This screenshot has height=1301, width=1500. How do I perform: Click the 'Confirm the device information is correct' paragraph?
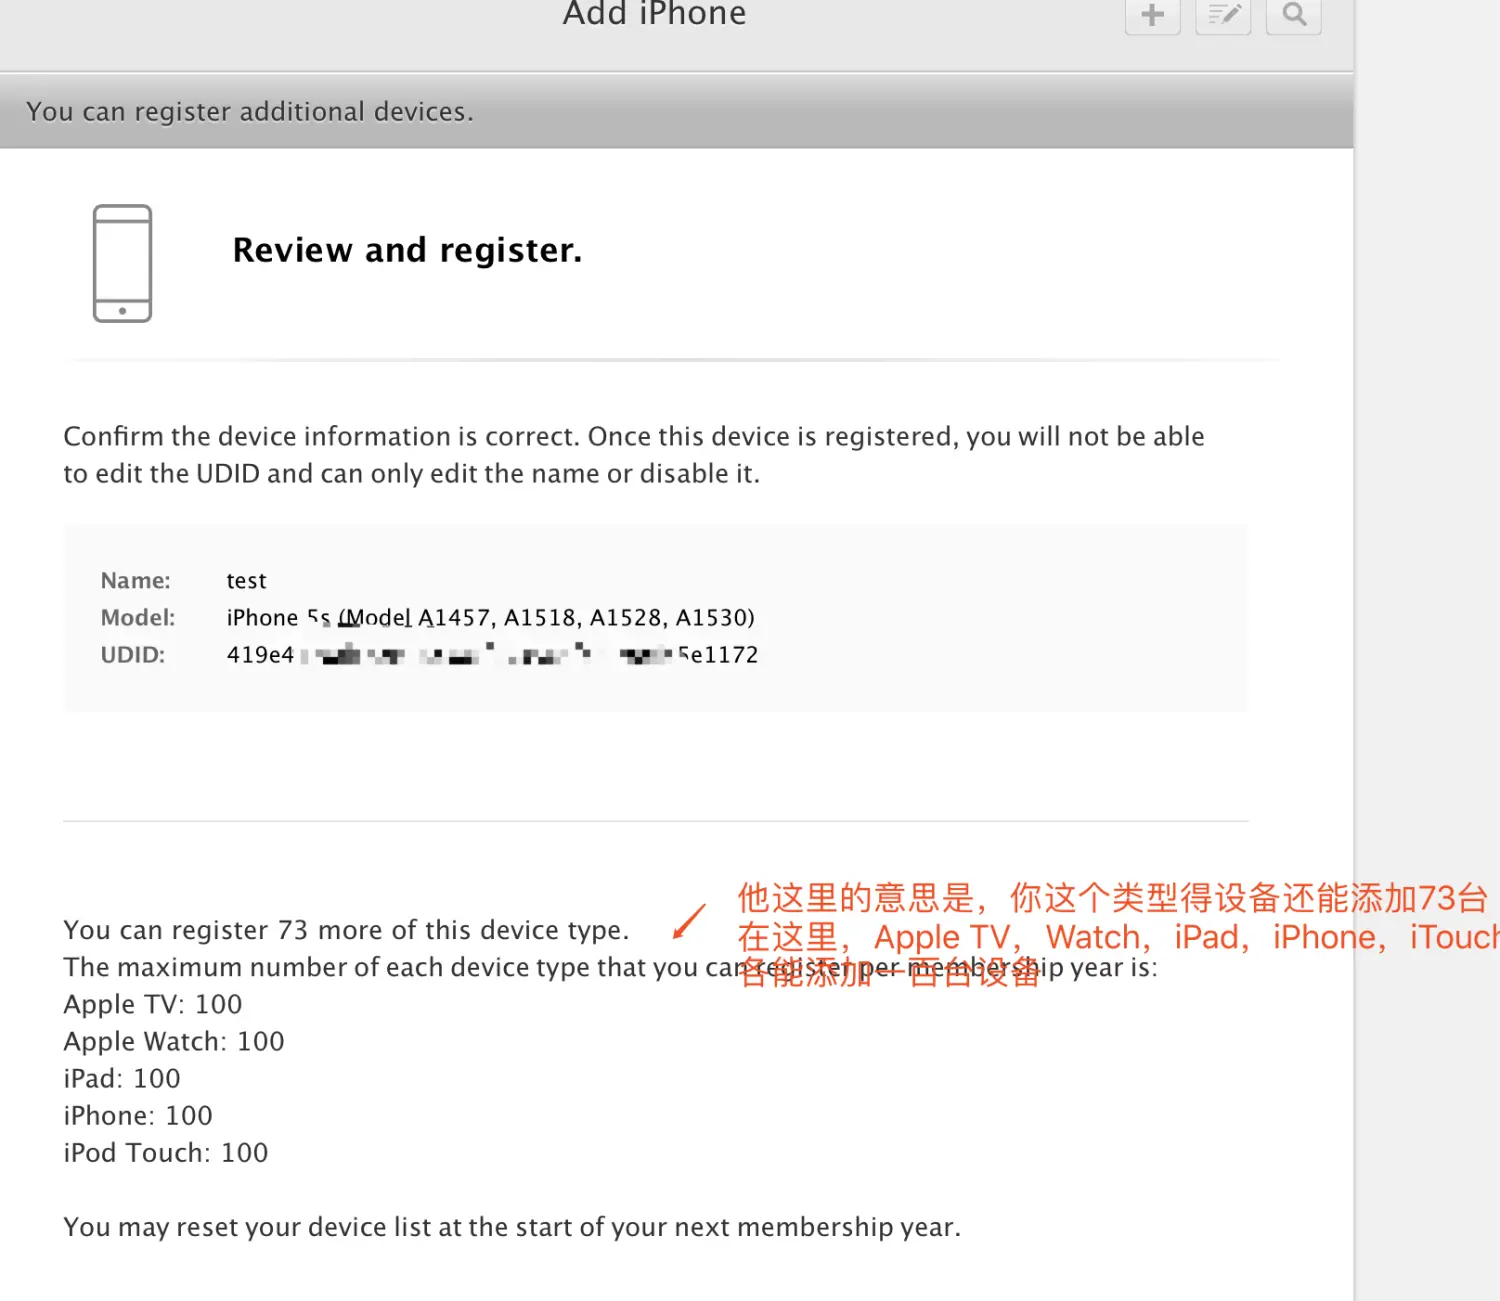coord(634,455)
